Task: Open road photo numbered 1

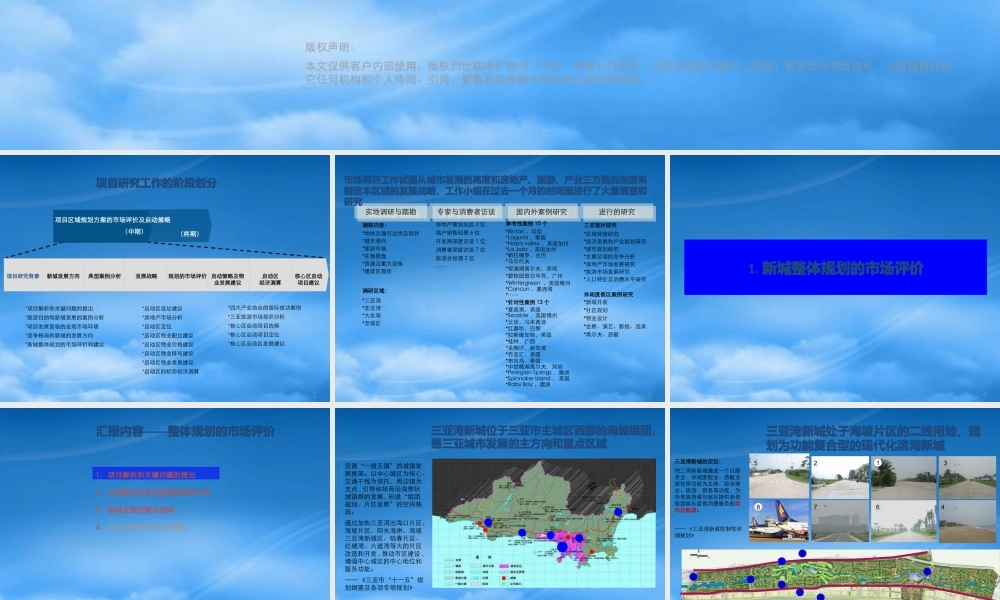Action: 903,478
